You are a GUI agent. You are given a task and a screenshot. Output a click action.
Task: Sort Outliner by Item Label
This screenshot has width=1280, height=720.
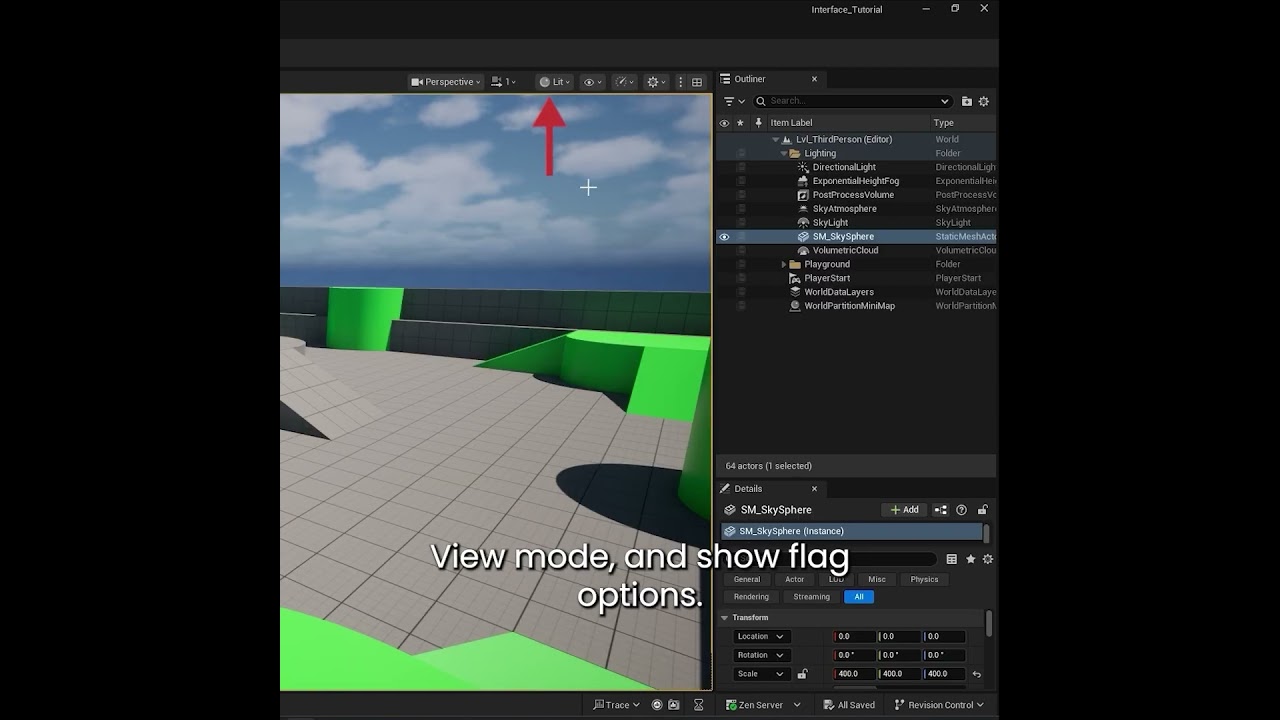click(x=791, y=123)
